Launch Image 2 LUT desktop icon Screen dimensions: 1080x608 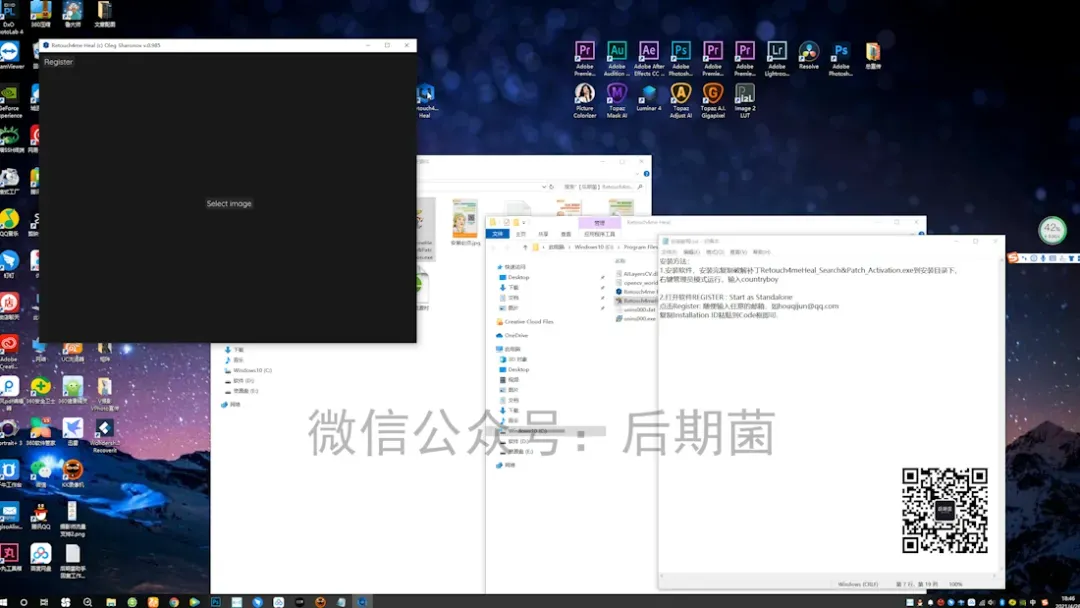(x=745, y=101)
